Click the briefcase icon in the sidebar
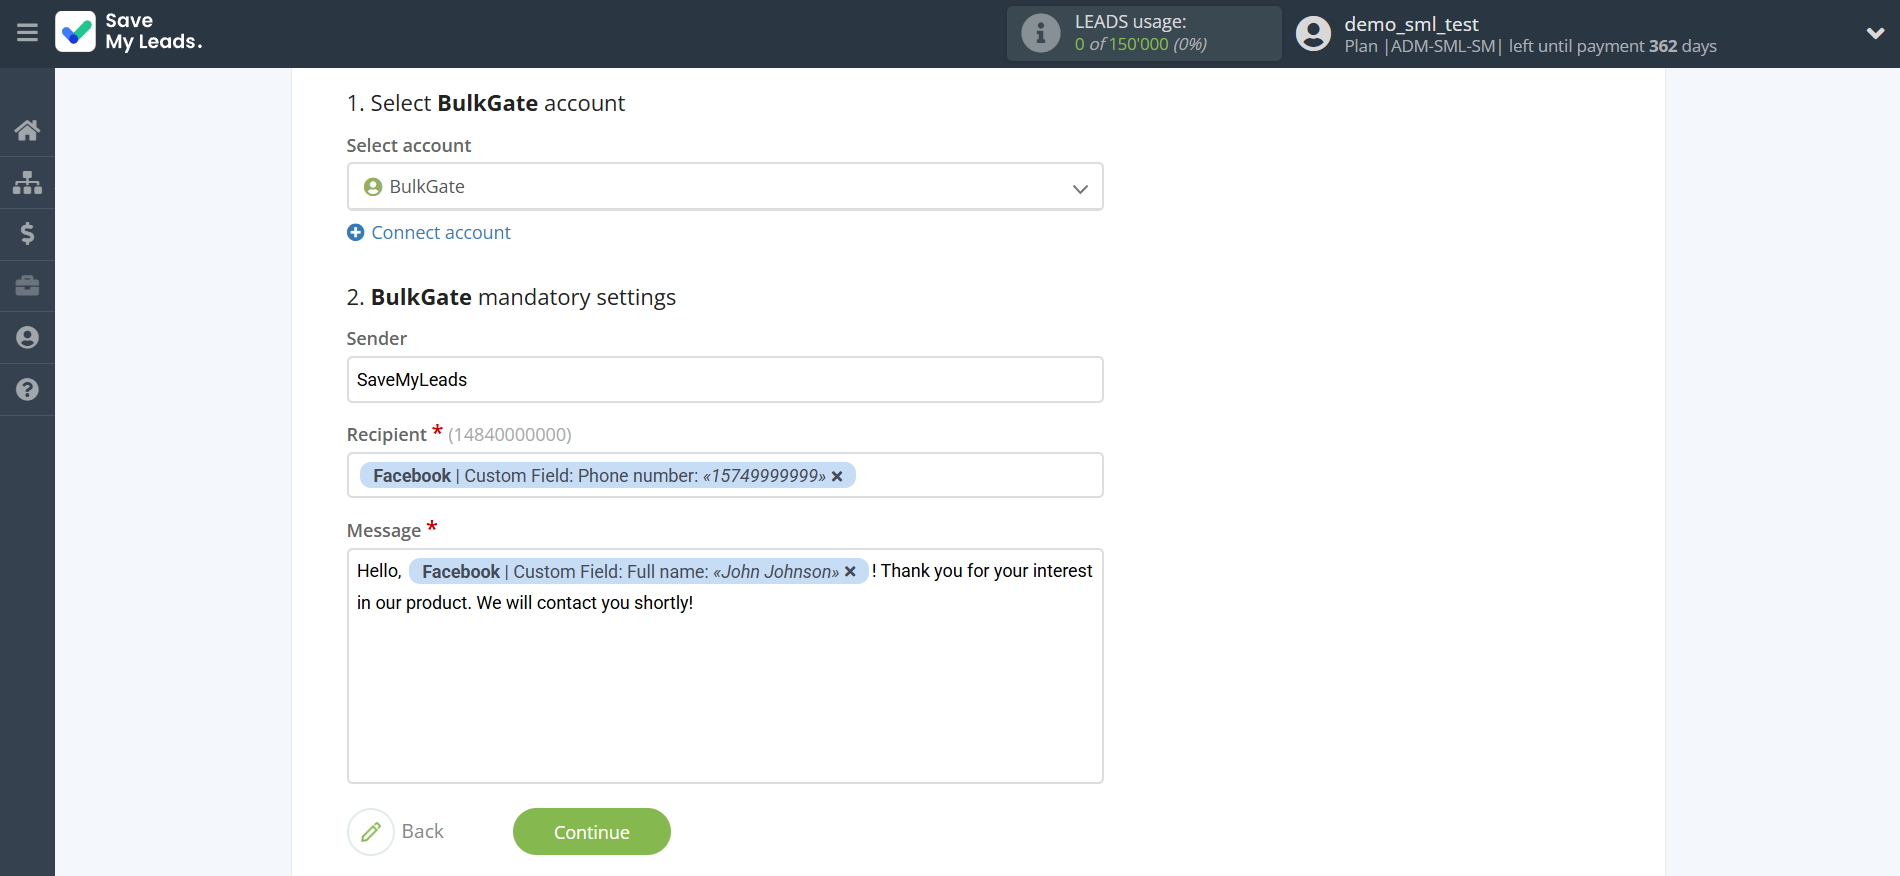 (x=27, y=286)
